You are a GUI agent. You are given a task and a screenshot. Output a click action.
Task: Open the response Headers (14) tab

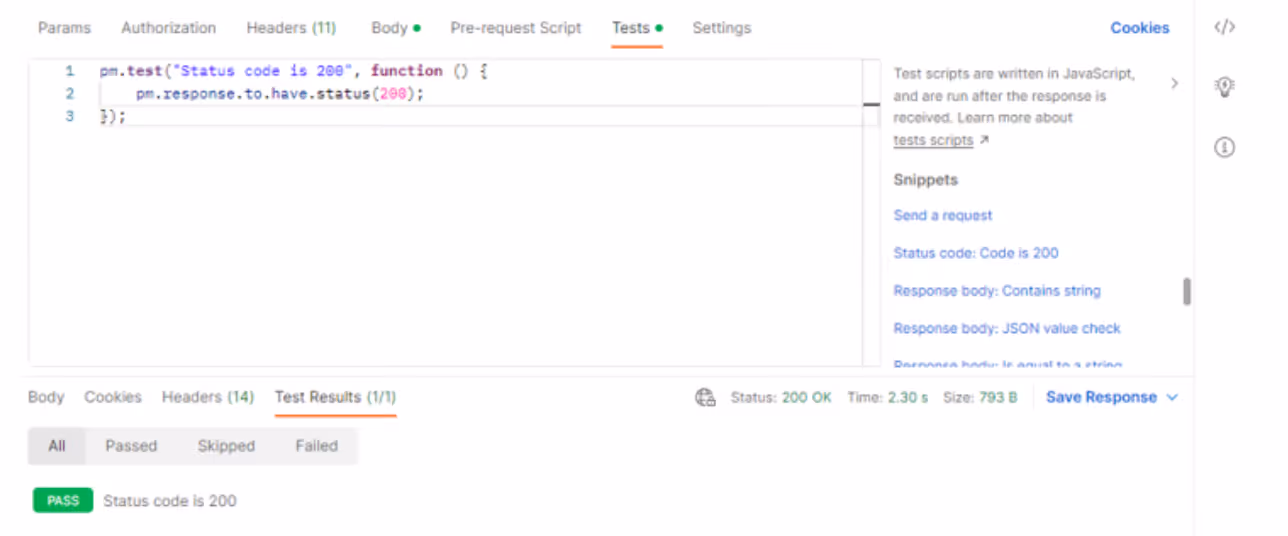(208, 397)
